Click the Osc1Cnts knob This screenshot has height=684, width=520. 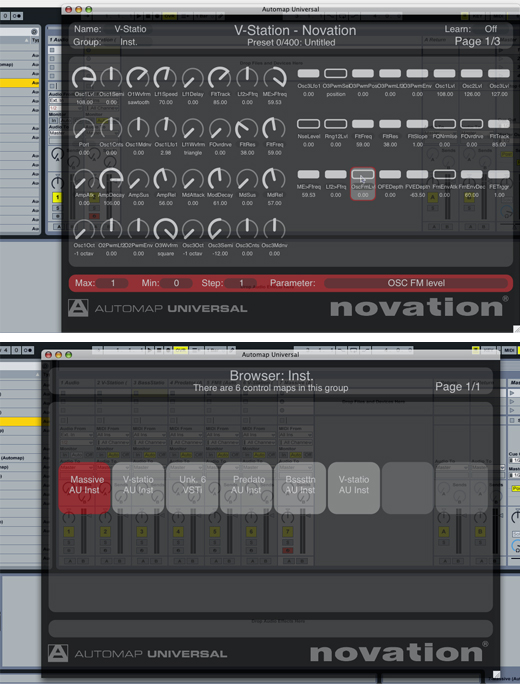pos(111,129)
